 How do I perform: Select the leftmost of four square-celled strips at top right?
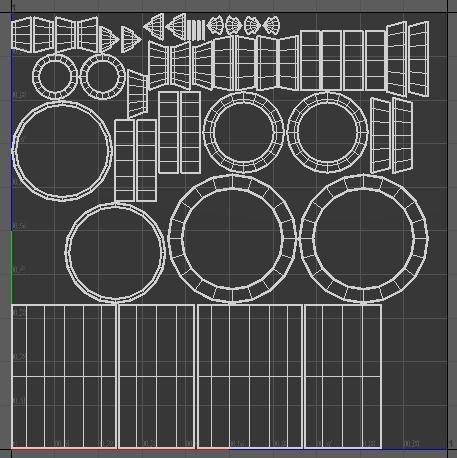310,60
